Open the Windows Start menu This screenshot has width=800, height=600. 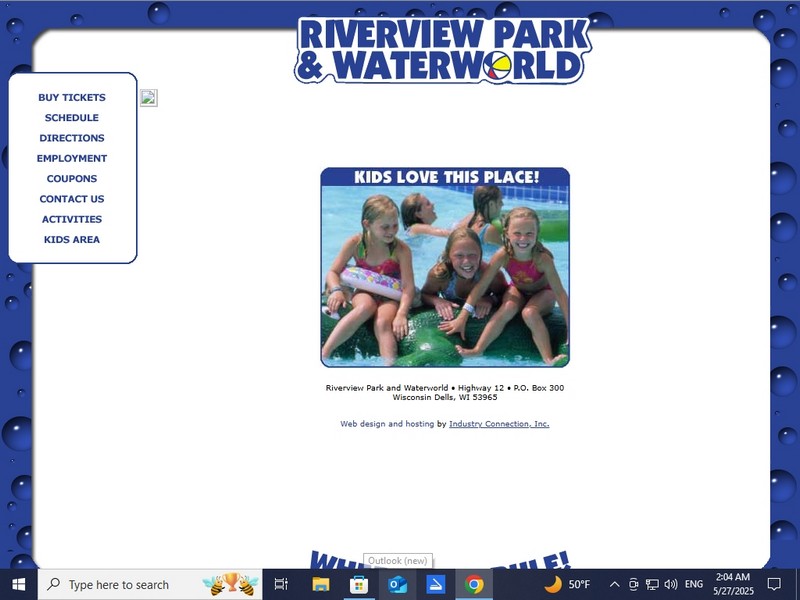point(18,584)
